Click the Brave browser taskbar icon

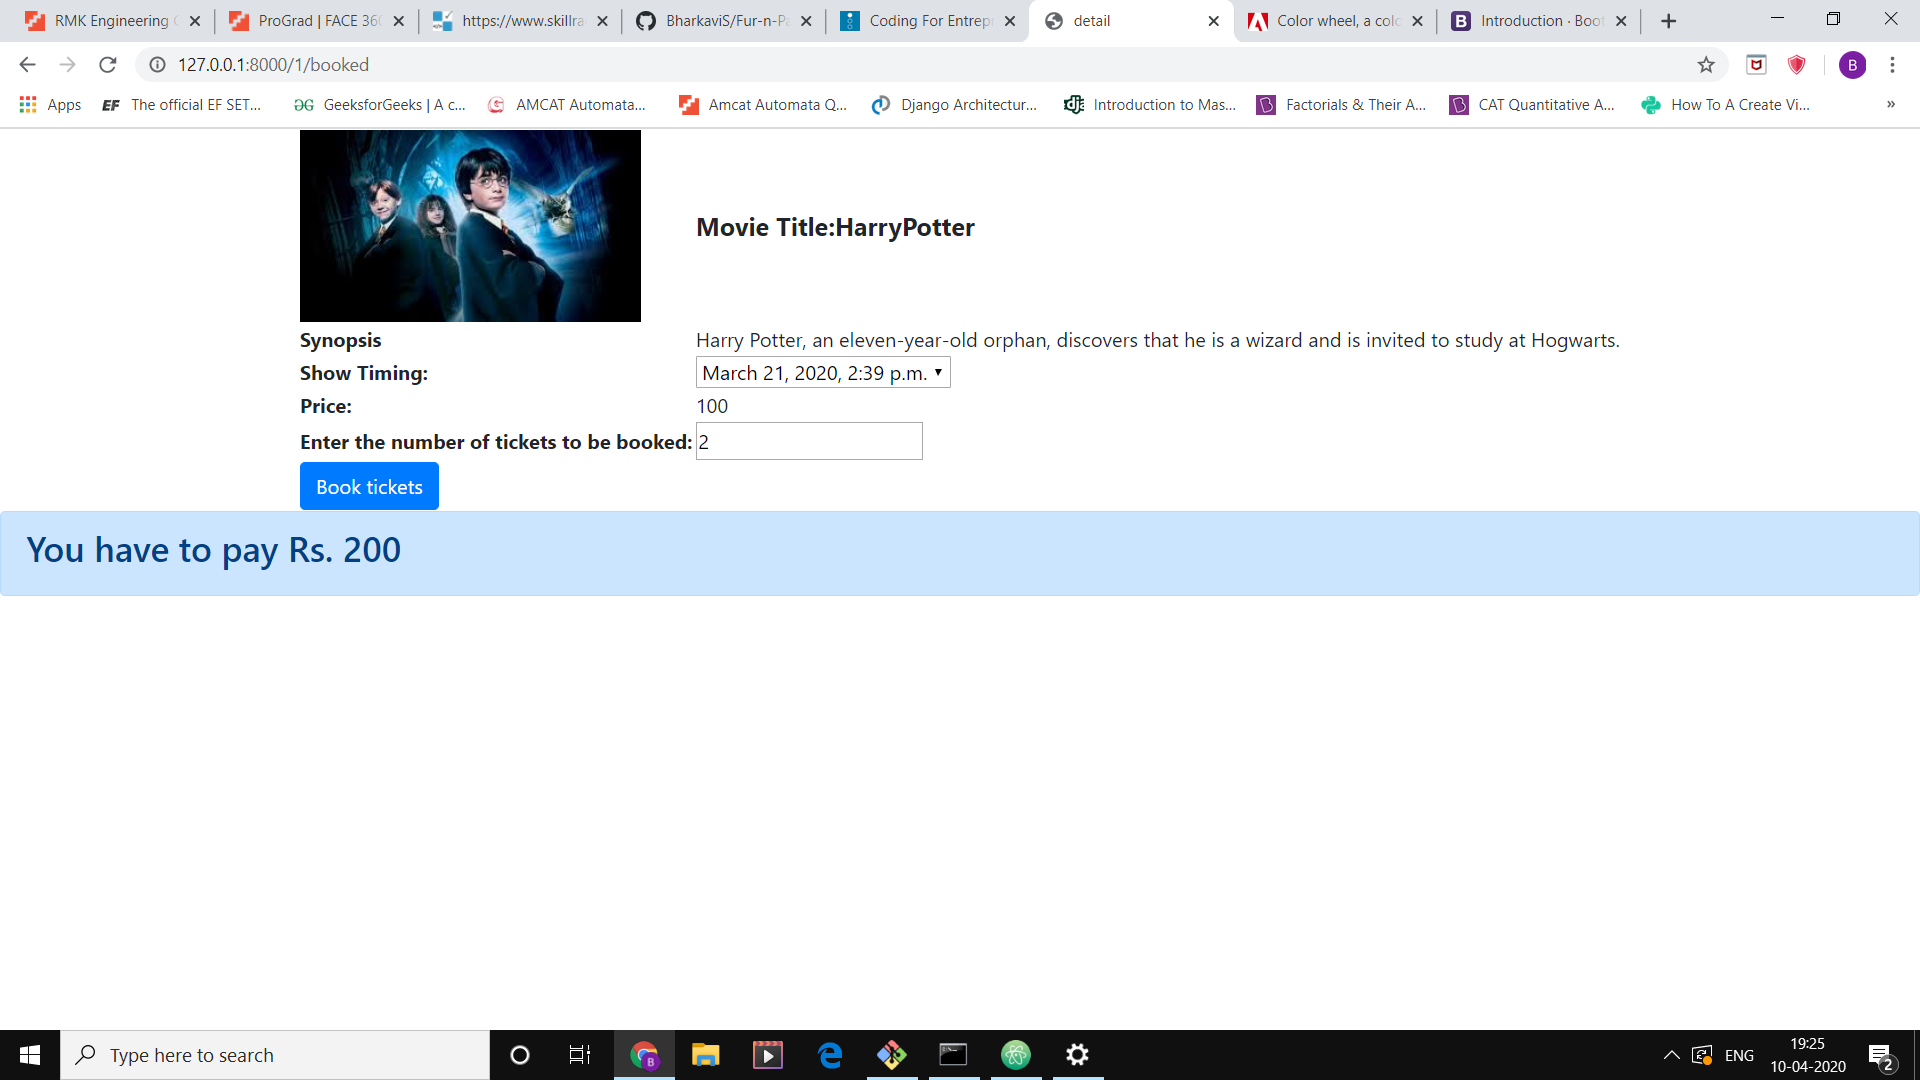644,1054
